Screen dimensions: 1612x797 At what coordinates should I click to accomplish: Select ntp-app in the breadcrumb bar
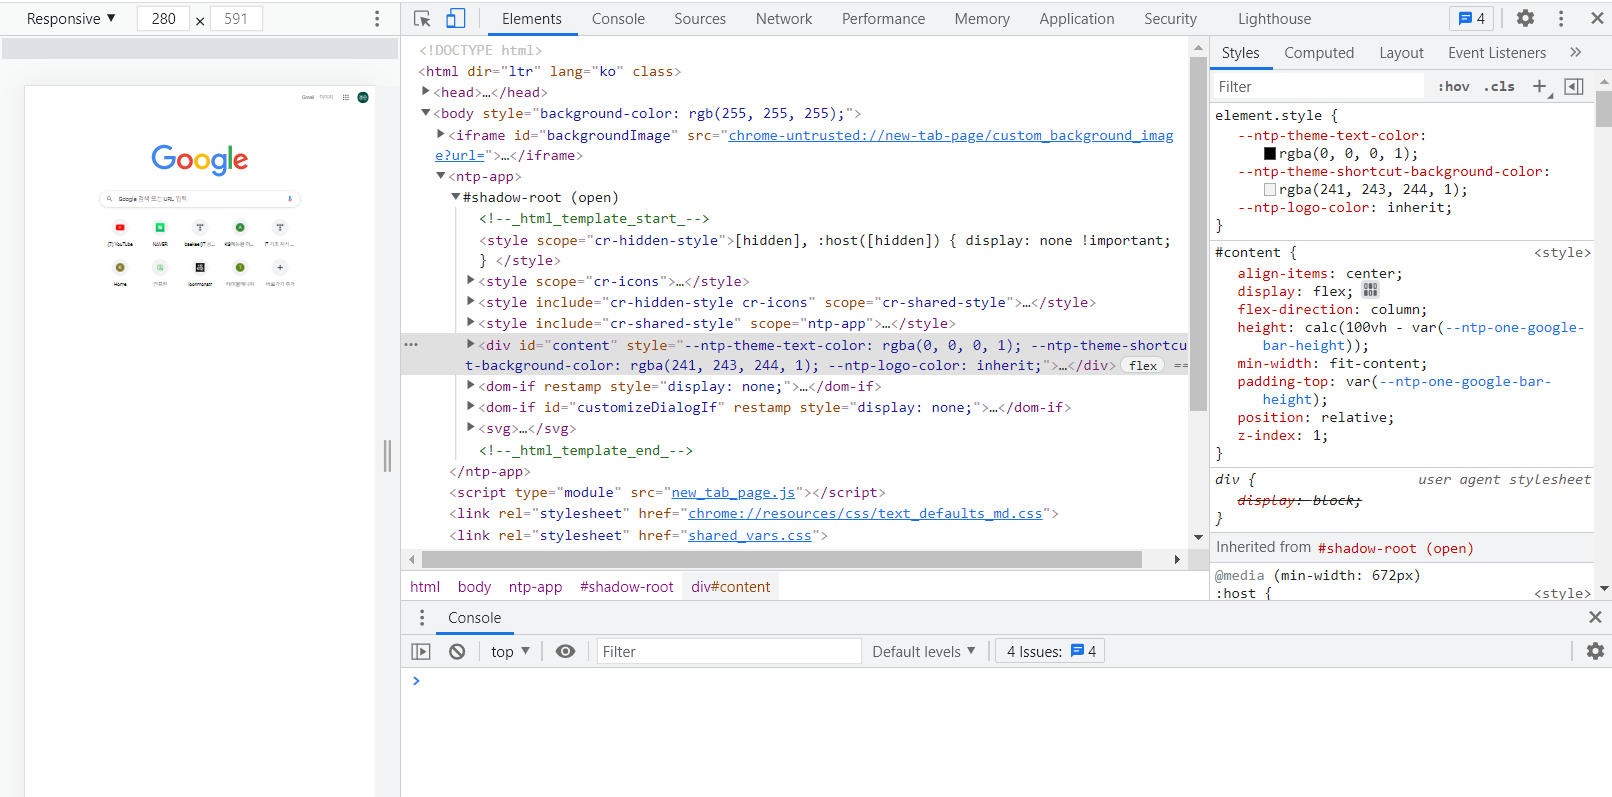pyautogui.click(x=535, y=586)
